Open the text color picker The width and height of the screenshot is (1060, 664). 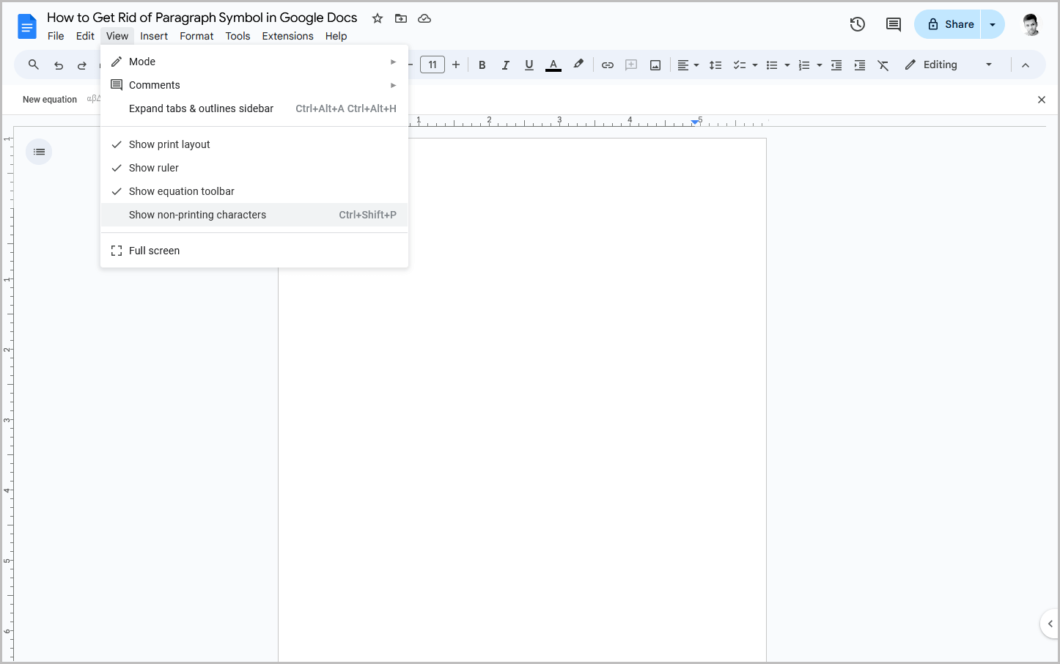click(553, 65)
